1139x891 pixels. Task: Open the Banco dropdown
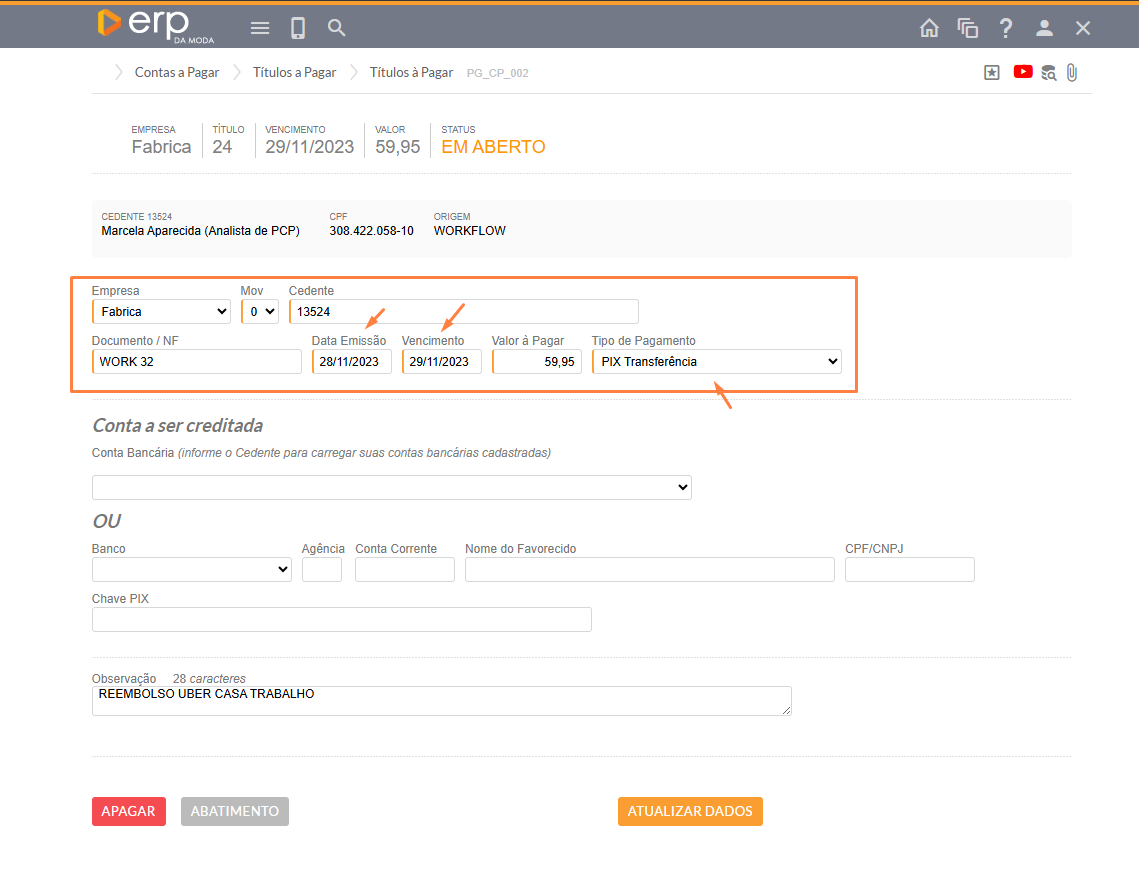191,570
